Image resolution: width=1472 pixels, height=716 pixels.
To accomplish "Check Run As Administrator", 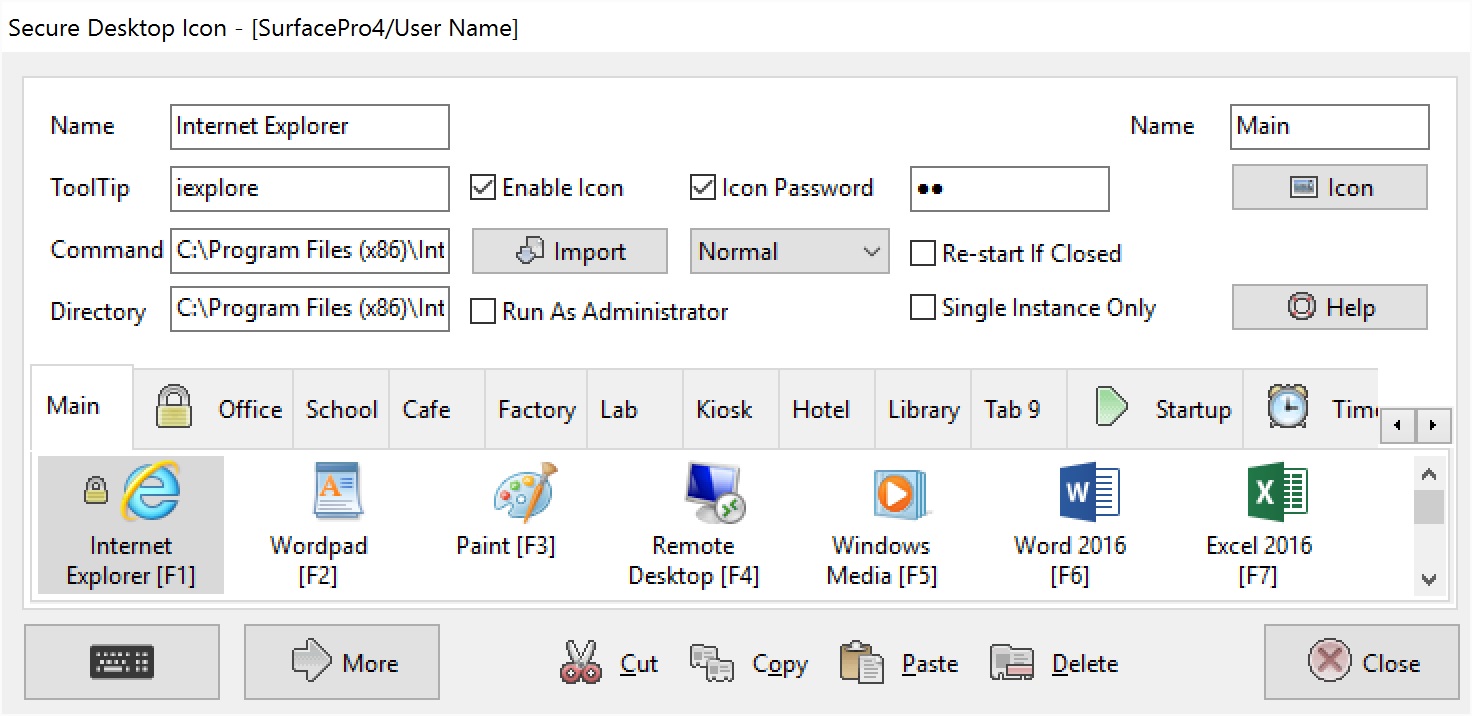I will (x=484, y=311).
